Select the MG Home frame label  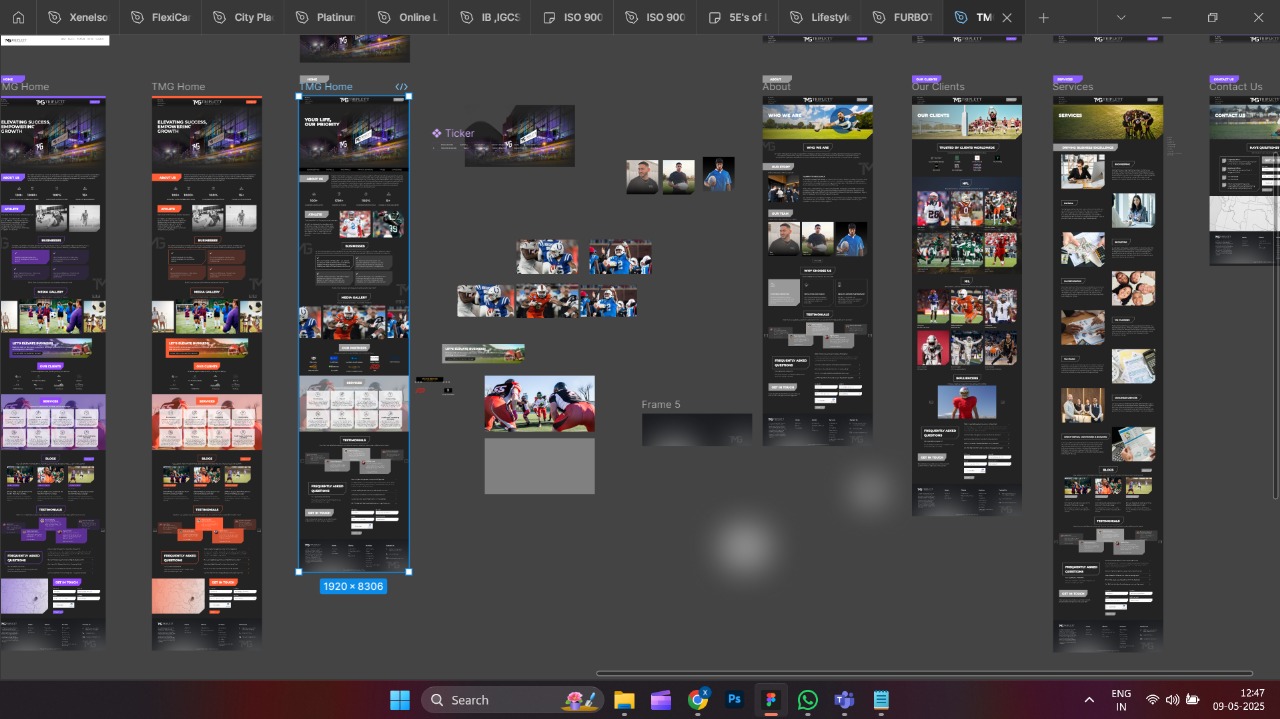25,87
